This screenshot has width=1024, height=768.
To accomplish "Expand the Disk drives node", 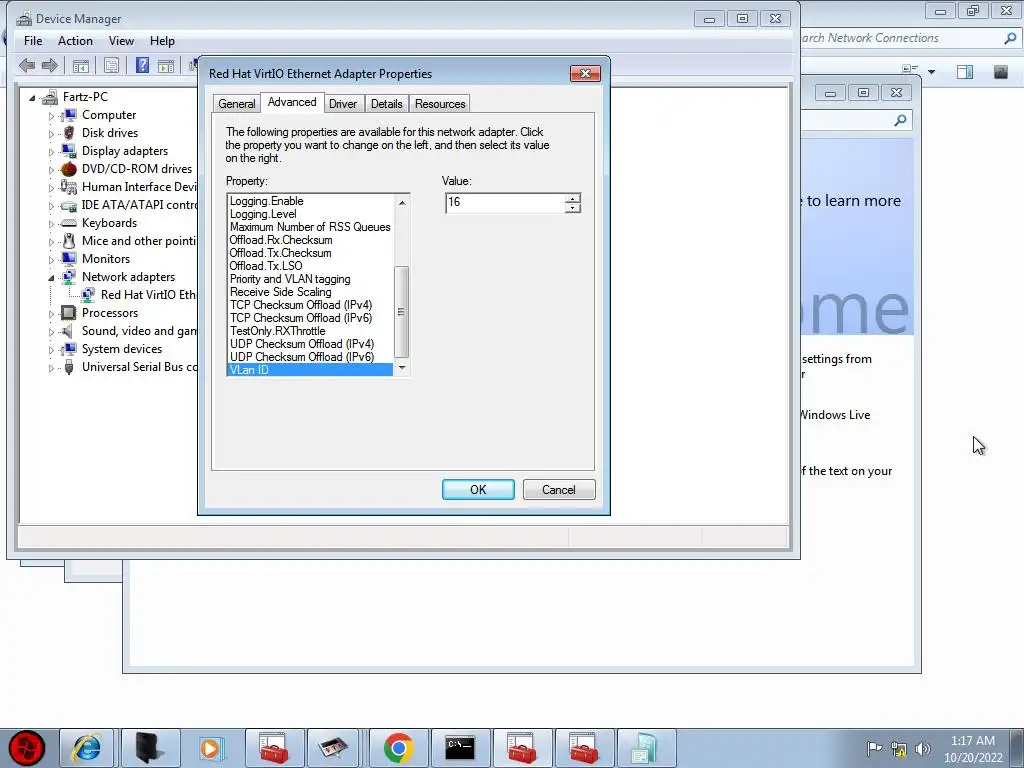I will (51, 133).
